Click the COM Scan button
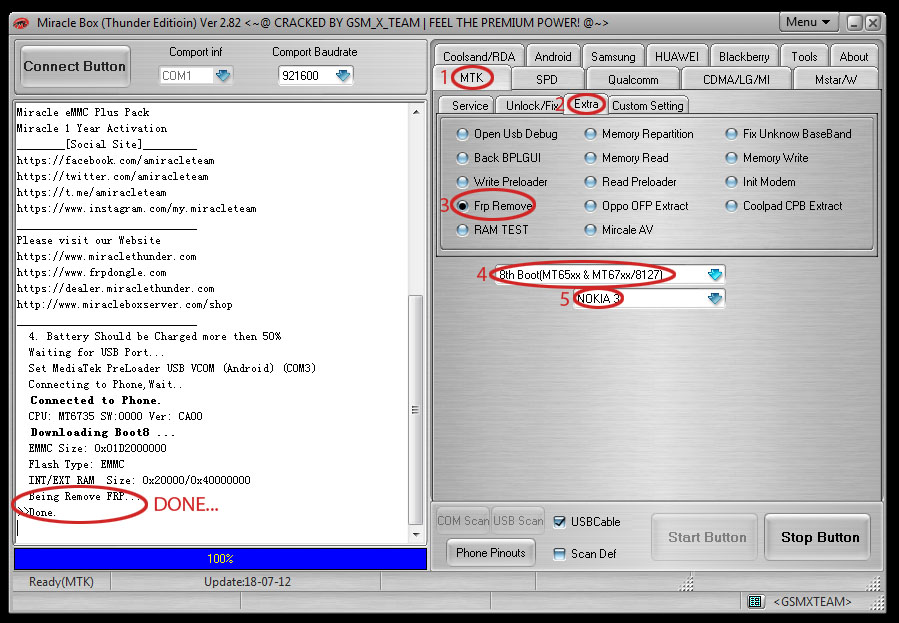 click(463, 520)
